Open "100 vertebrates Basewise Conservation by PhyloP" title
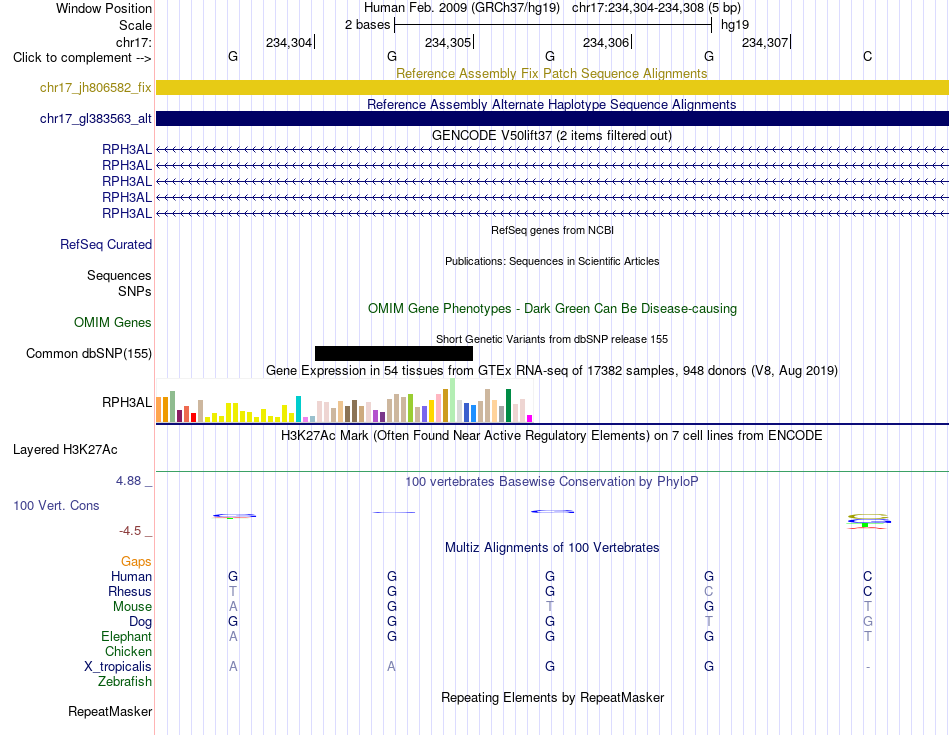The height and width of the screenshot is (735, 950). [x=551, y=482]
